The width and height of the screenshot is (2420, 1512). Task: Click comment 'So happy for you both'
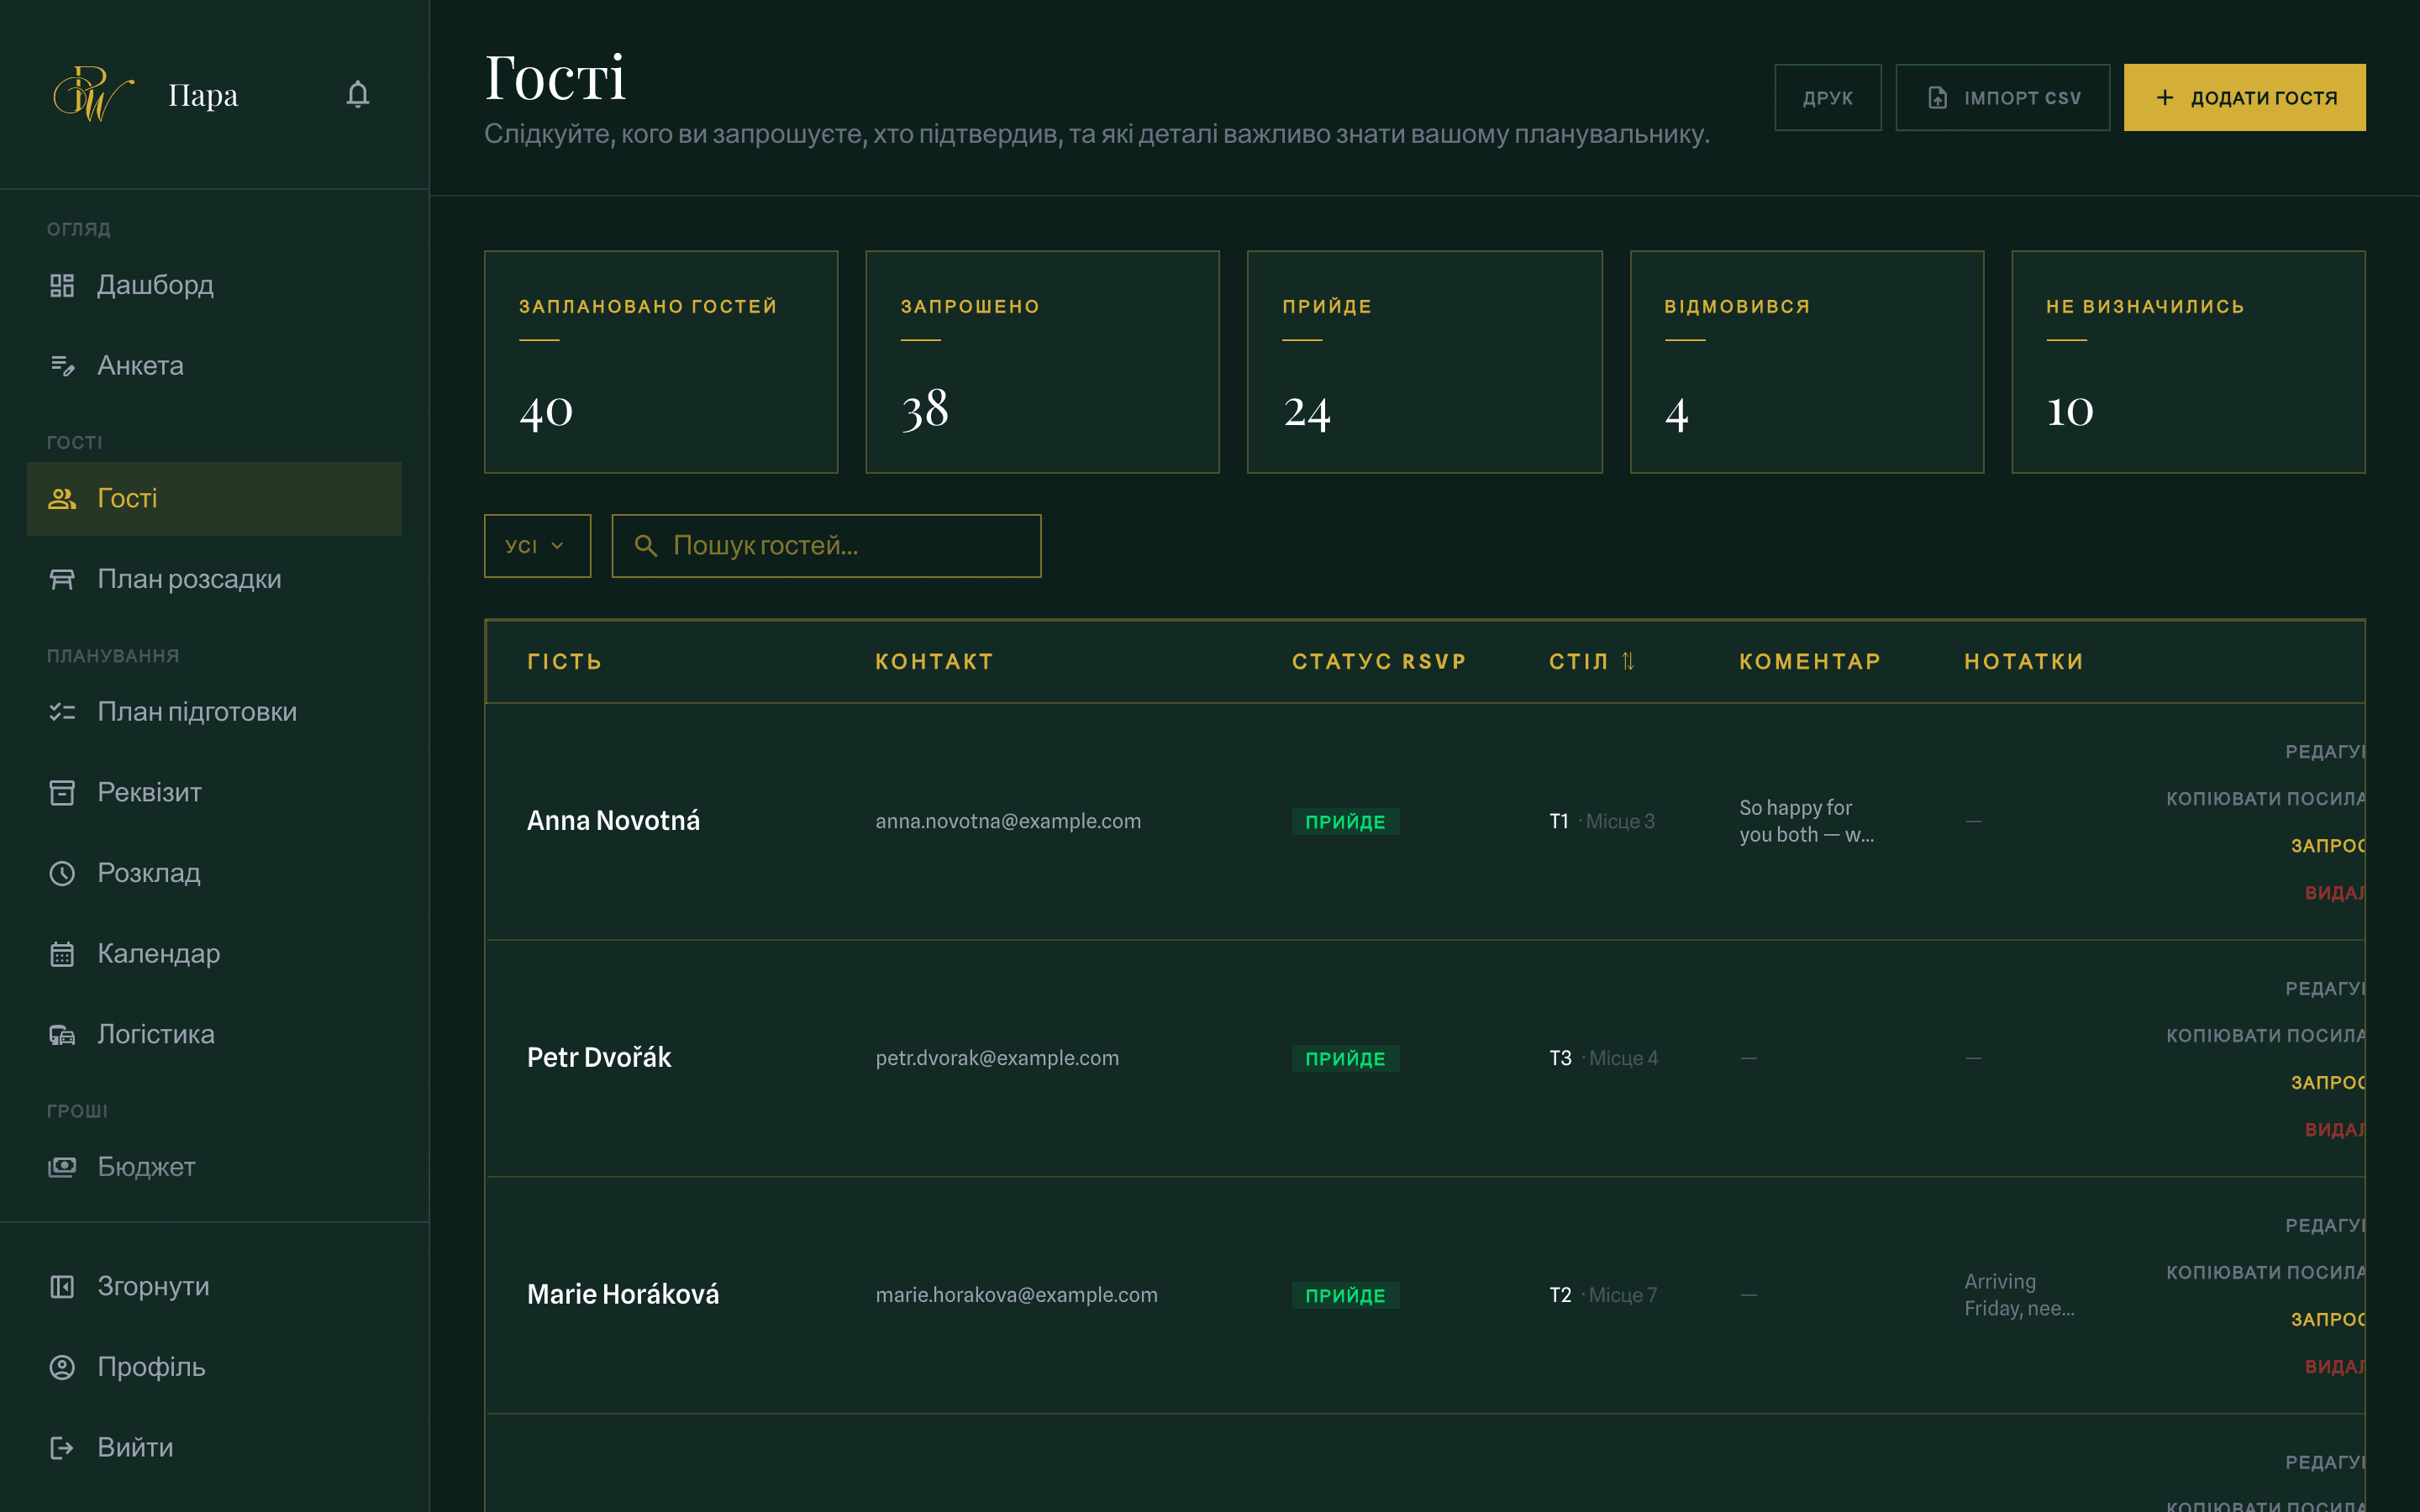(1806, 821)
